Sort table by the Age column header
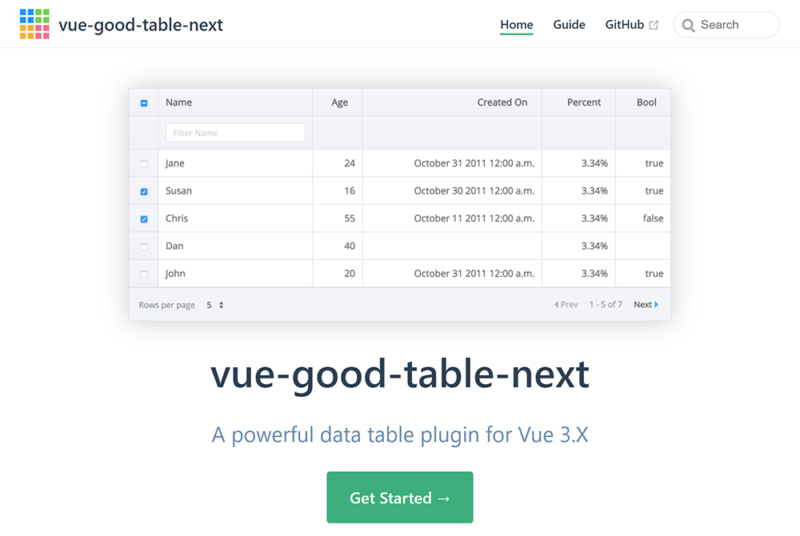The width and height of the screenshot is (800, 536). point(339,102)
